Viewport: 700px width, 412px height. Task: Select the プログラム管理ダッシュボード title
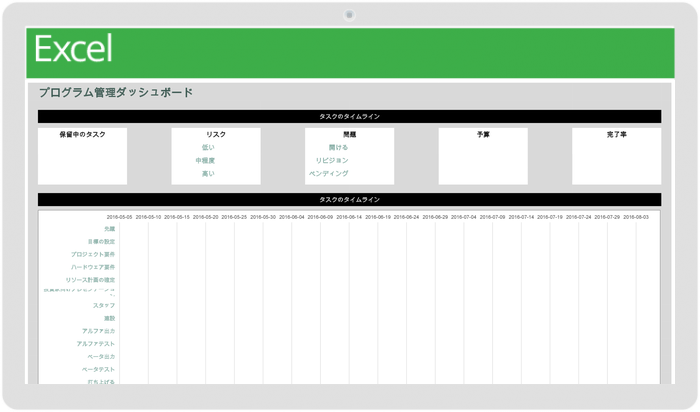click(116, 92)
